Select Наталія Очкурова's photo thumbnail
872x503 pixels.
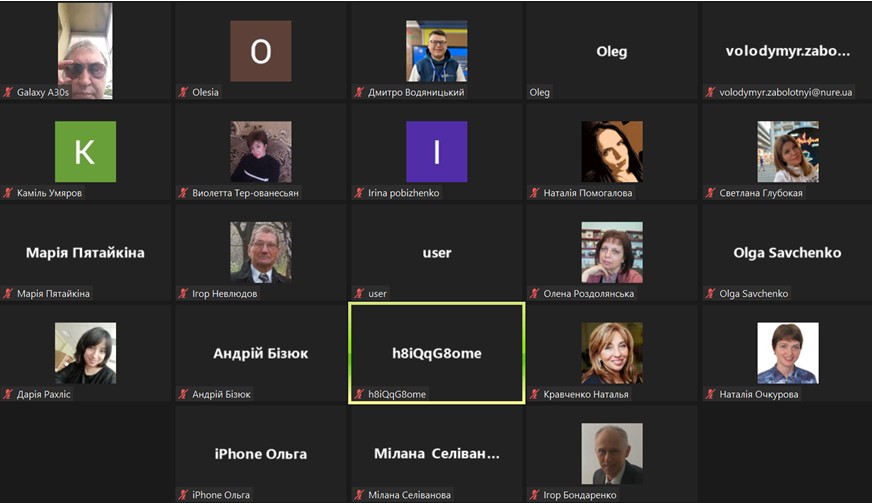tap(787, 353)
